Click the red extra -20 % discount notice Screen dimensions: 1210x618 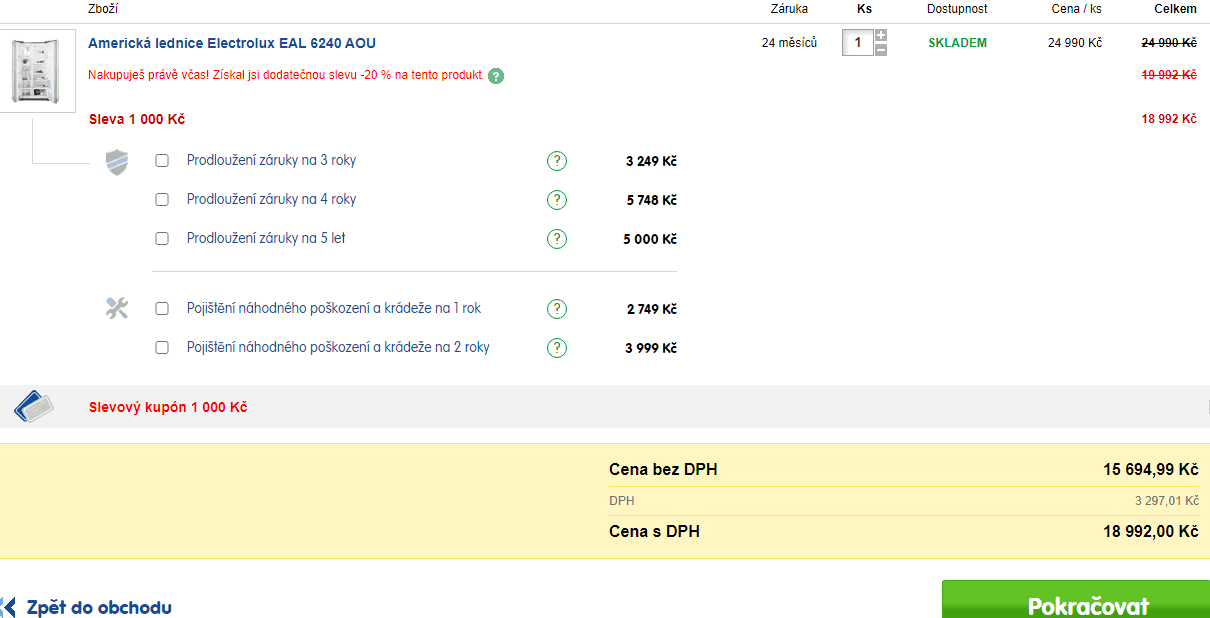pyautogui.click(x=286, y=75)
